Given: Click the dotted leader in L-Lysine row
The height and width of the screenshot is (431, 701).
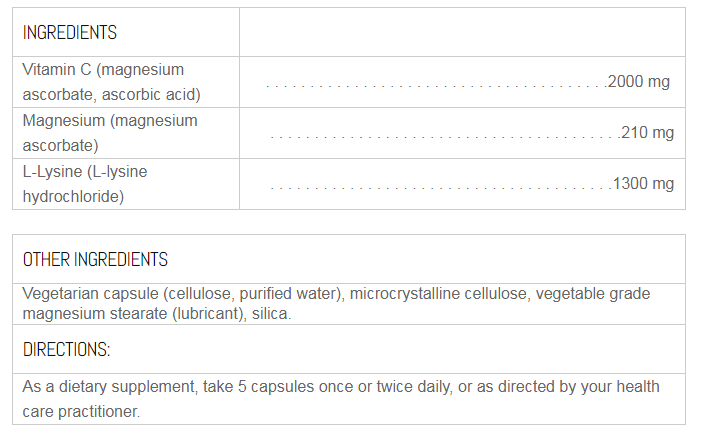Looking at the screenshot, I should [x=440, y=187].
